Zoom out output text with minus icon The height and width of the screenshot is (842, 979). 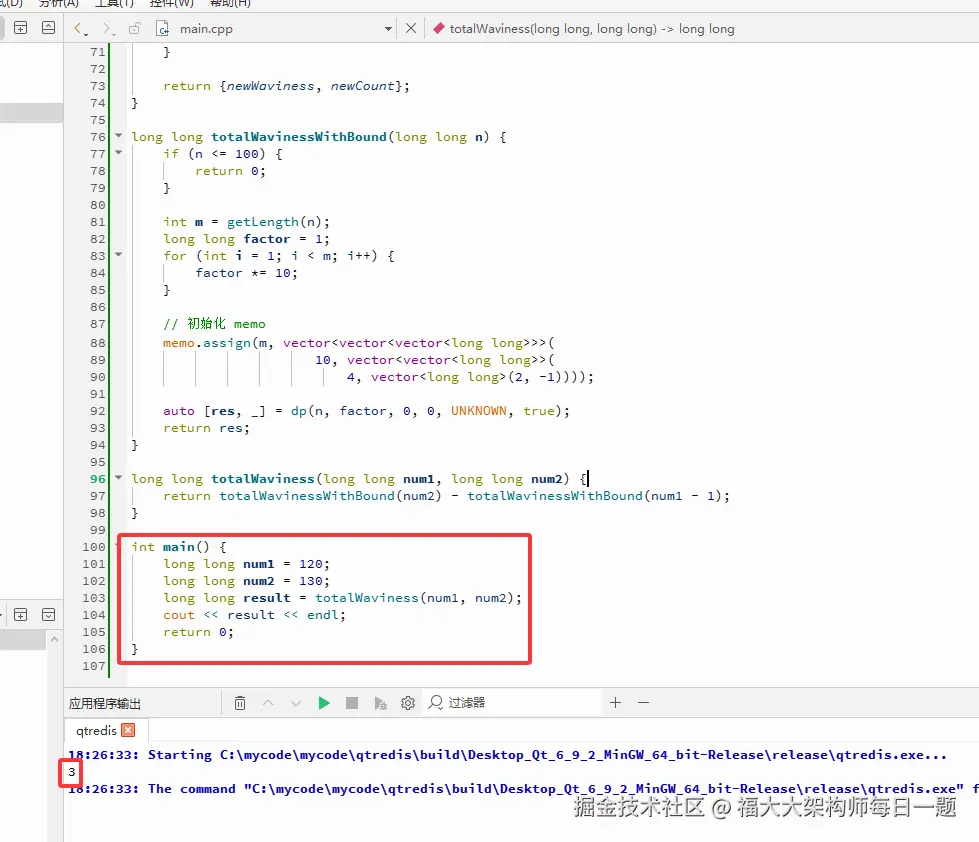tap(644, 703)
